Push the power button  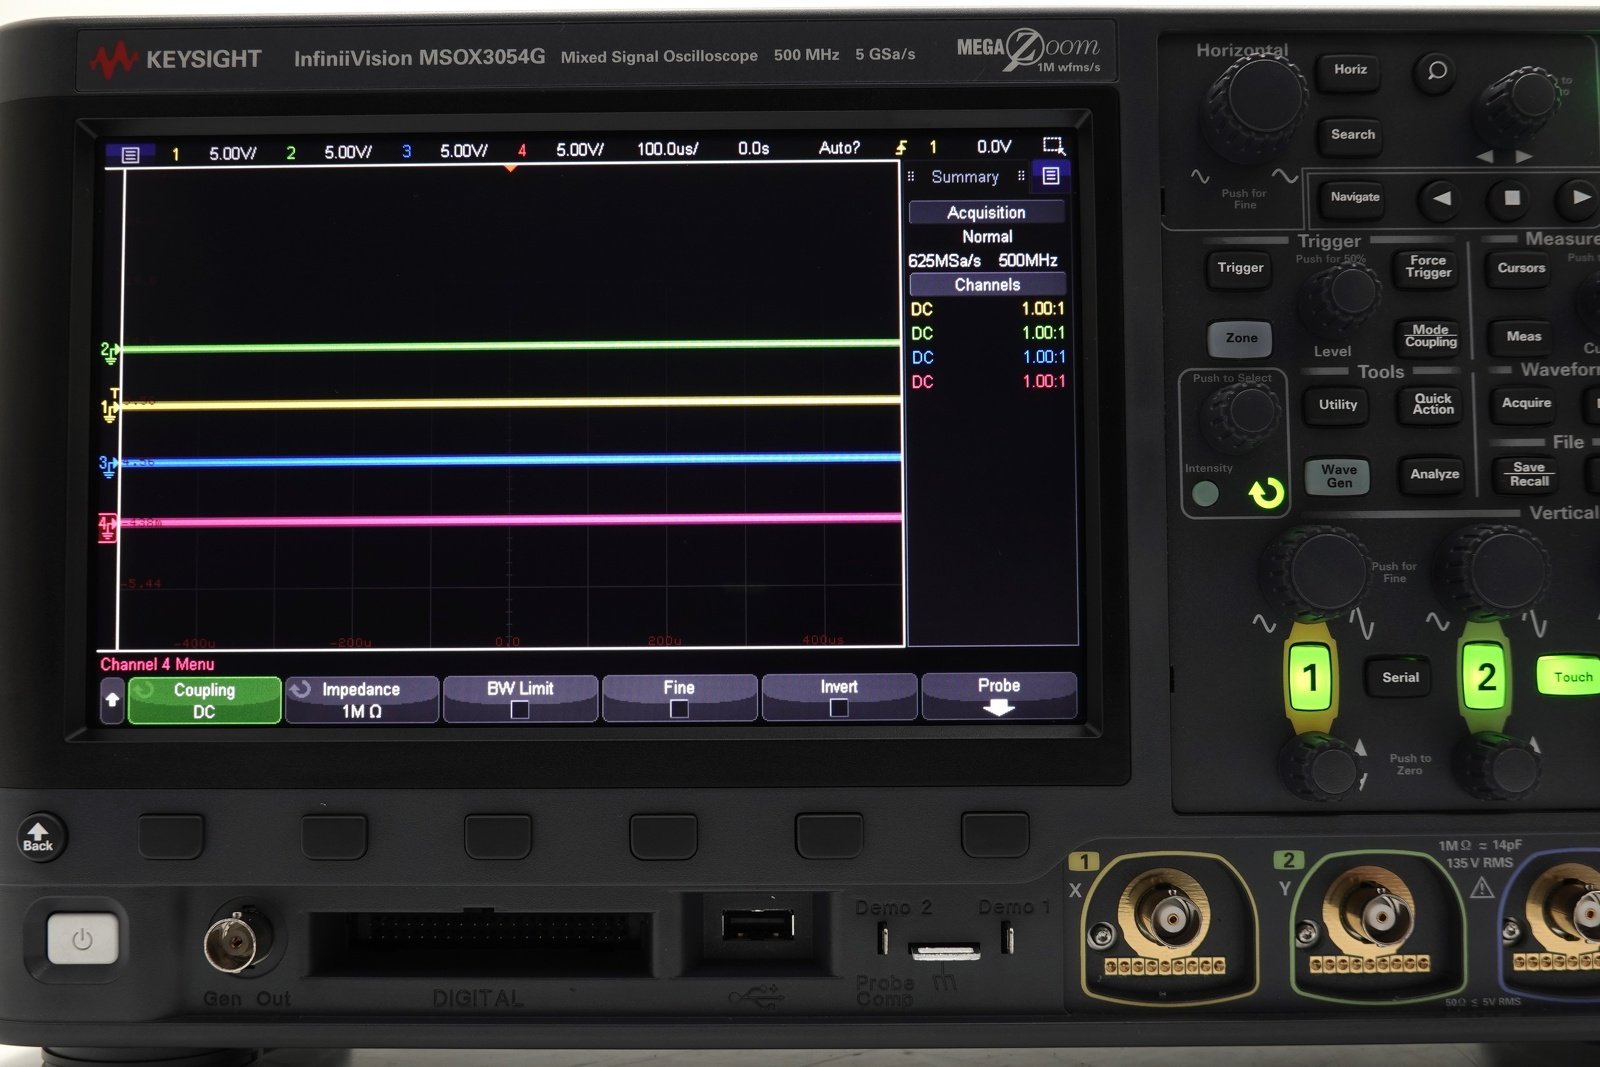tap(82, 938)
